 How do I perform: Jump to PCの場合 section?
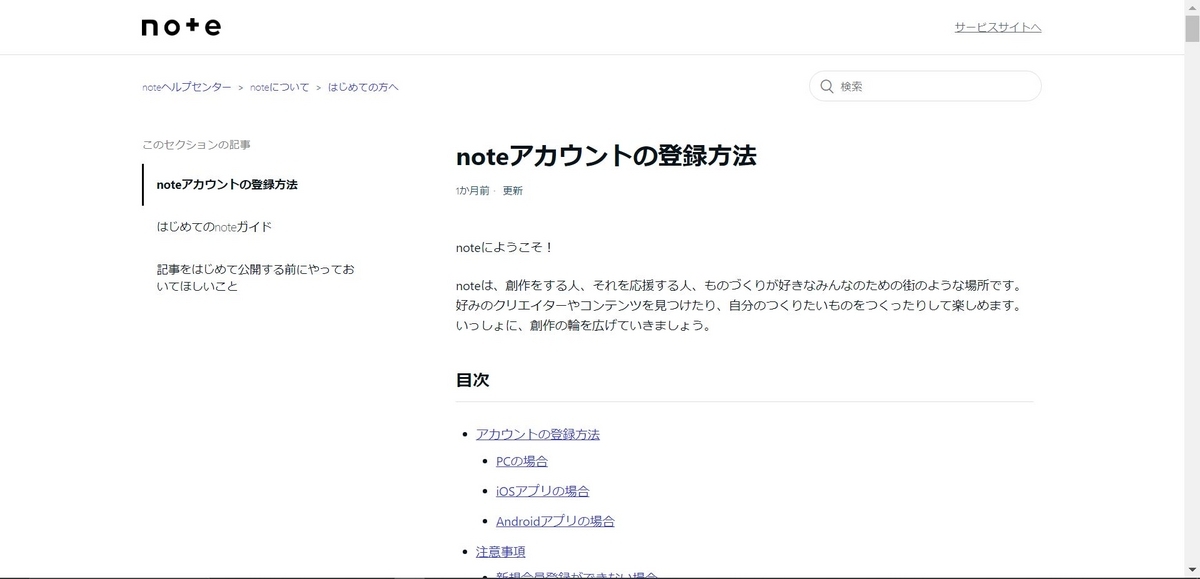522,461
